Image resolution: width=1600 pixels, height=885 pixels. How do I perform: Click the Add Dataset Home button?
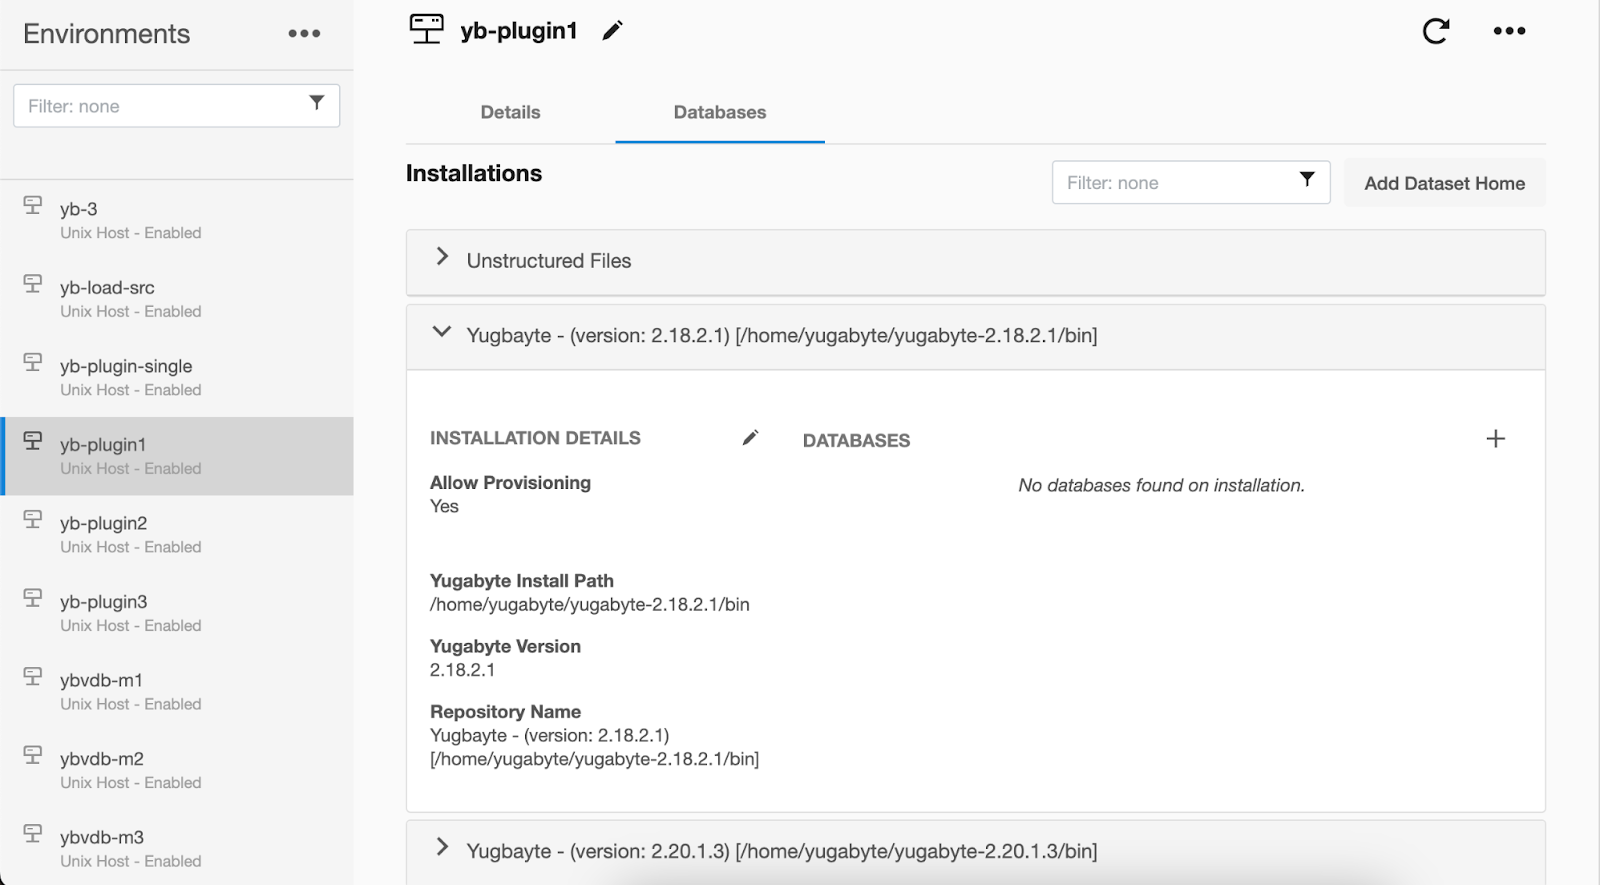pyautogui.click(x=1444, y=183)
